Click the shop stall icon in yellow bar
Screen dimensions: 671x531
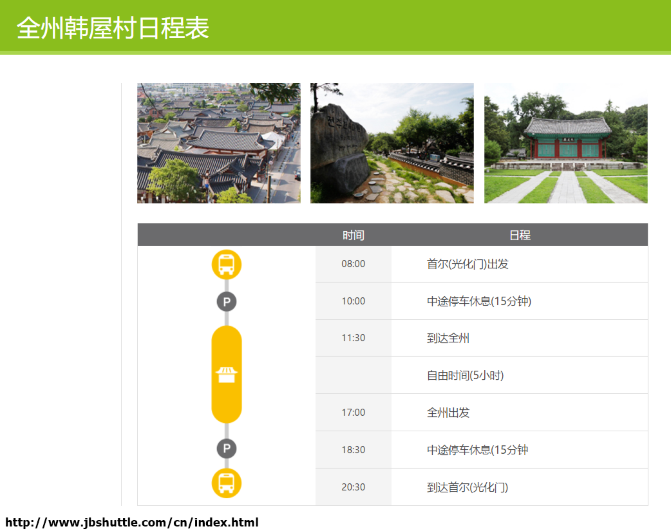[227, 375]
